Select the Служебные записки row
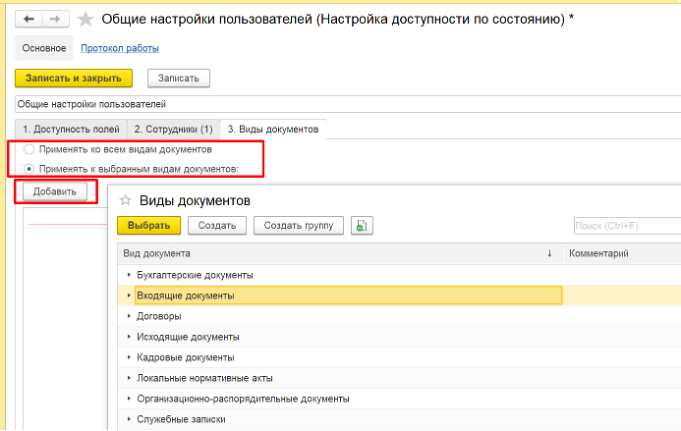Screen dimensions: 681x431 pos(399,419)
